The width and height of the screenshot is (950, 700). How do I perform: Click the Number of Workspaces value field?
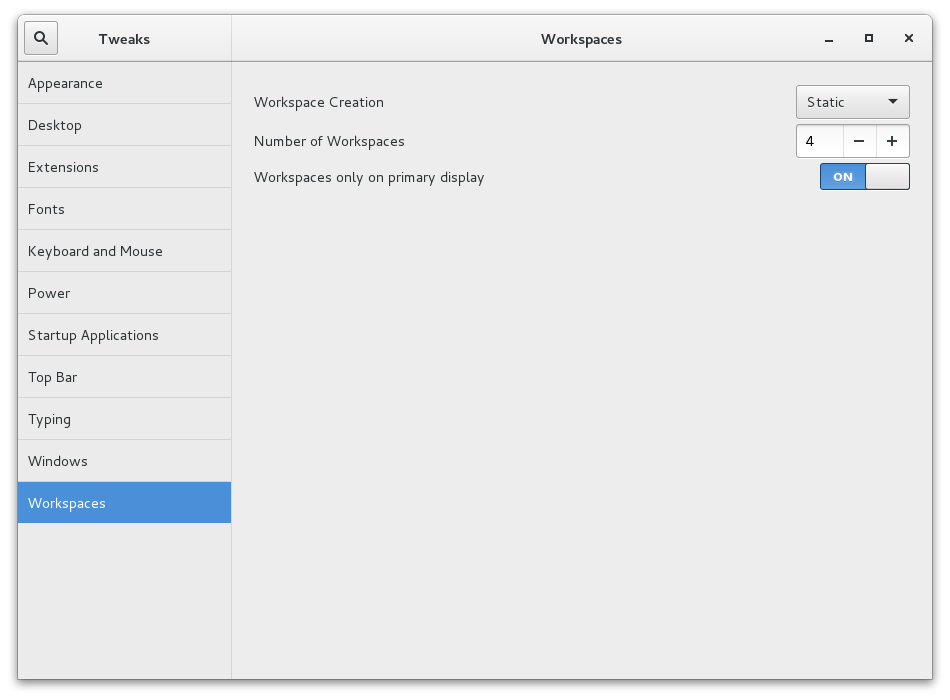click(x=820, y=141)
